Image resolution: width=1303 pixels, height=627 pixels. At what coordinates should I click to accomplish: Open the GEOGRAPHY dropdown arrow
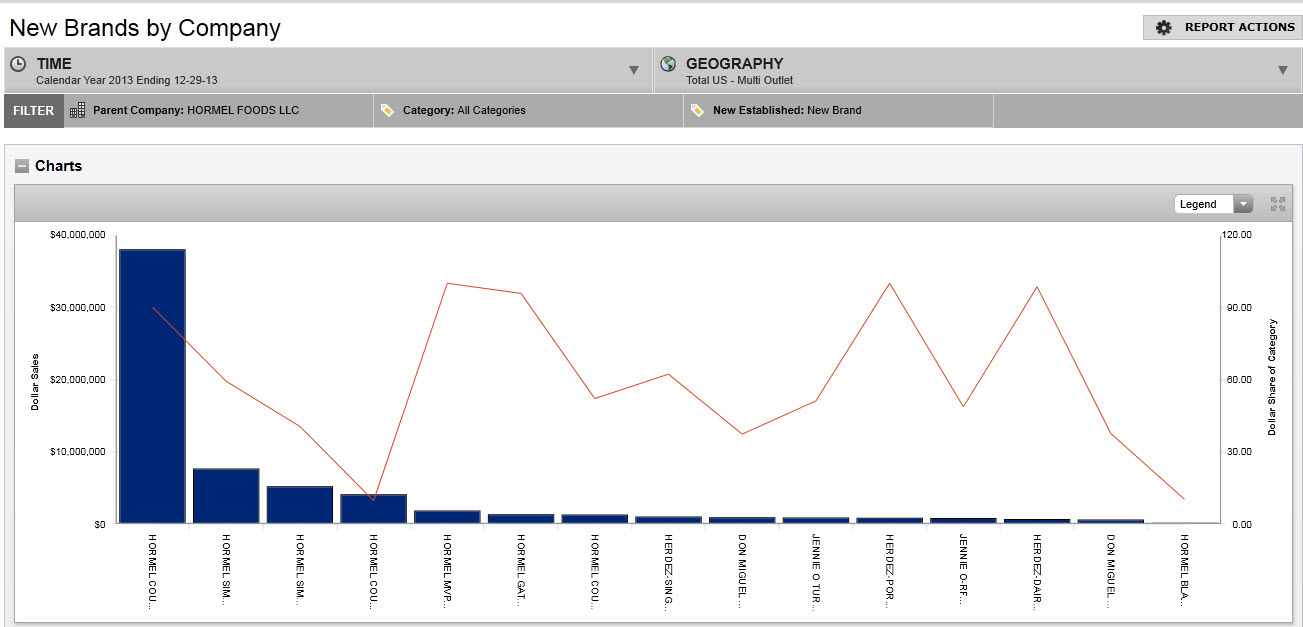tap(1282, 70)
